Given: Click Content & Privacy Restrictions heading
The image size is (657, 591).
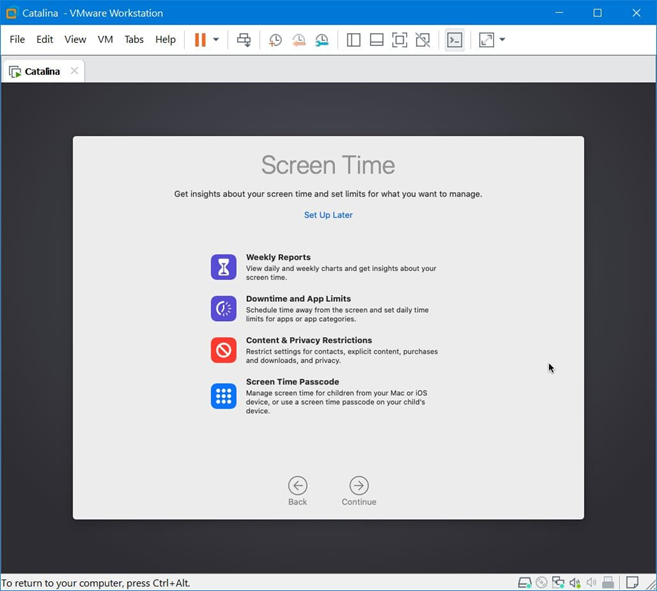Looking at the screenshot, I should coord(309,340).
